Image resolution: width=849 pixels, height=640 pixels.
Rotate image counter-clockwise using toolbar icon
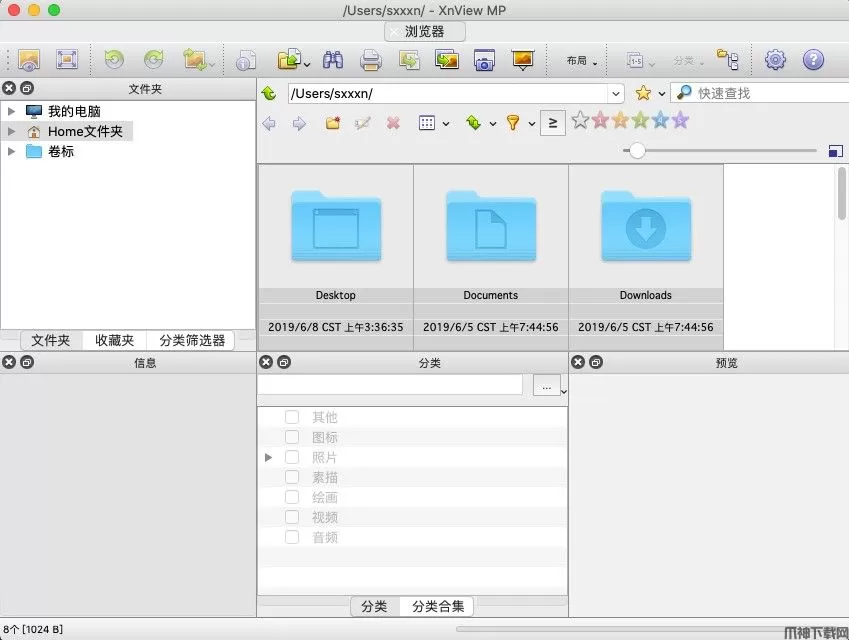114,60
